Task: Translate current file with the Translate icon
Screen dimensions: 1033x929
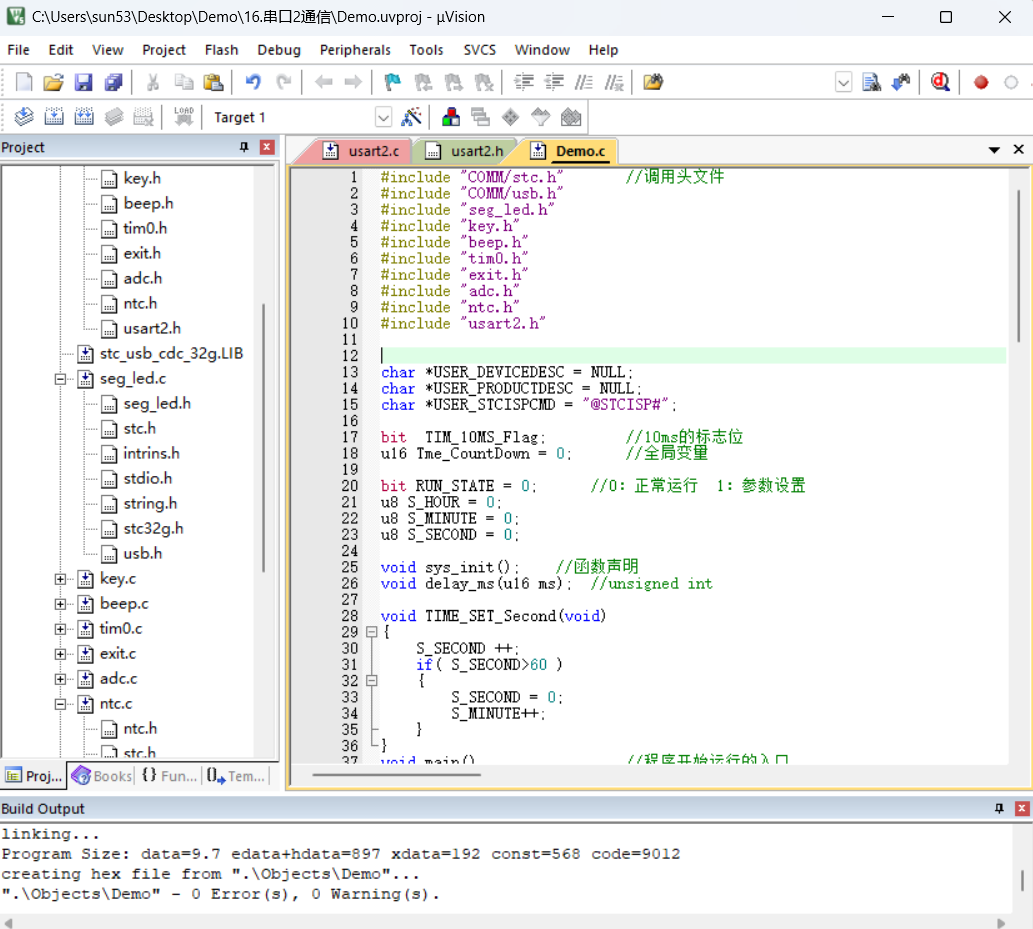Action: tap(24, 117)
